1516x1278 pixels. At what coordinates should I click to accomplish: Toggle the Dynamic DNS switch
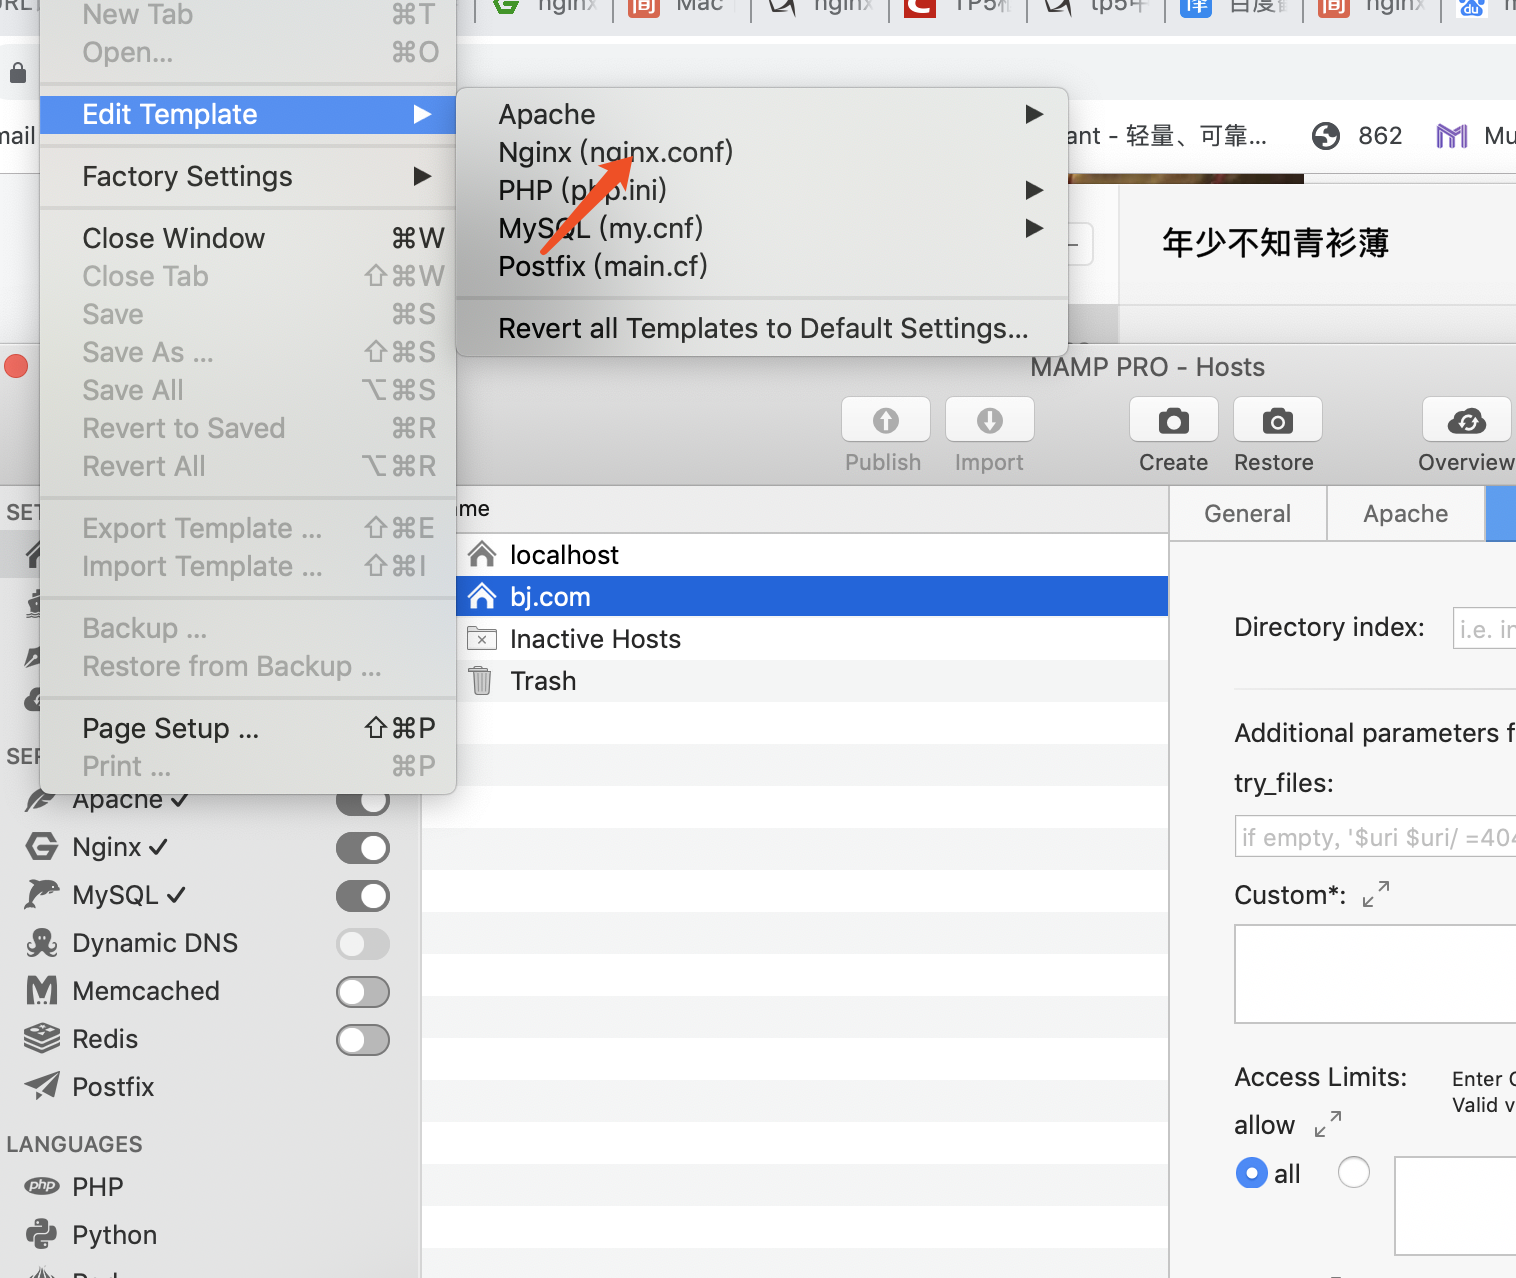pos(363,944)
